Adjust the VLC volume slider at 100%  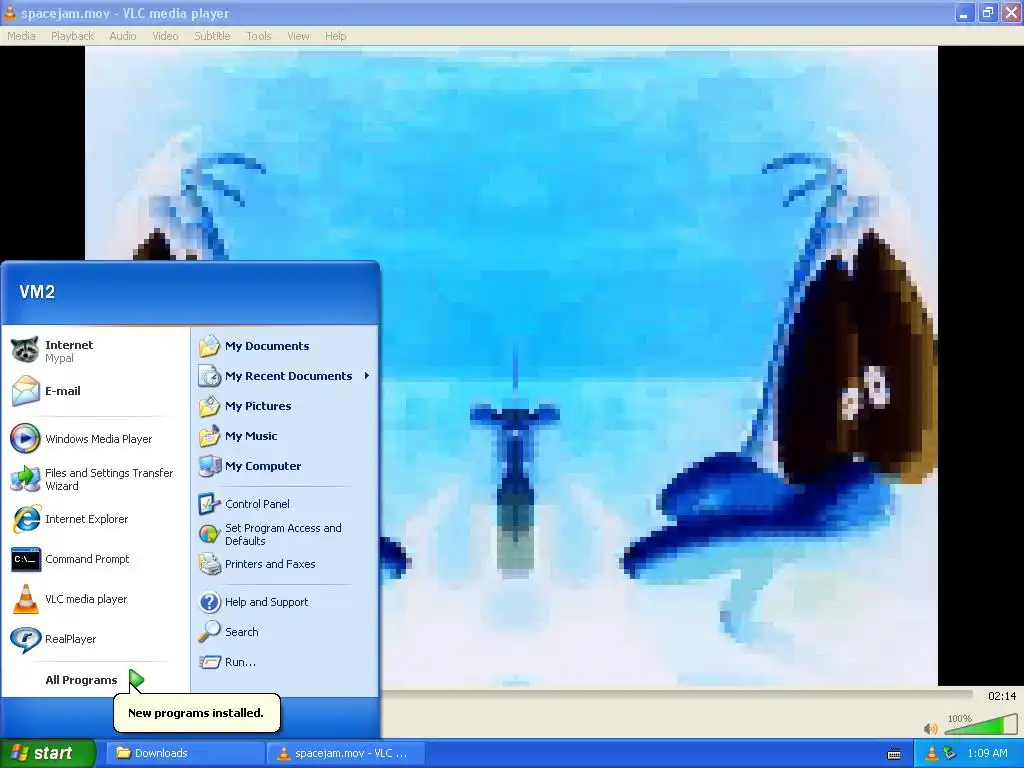(980, 725)
